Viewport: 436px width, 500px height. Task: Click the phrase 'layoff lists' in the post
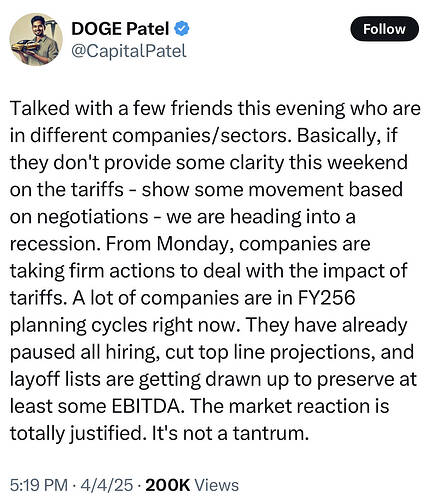pyautogui.click(x=55, y=379)
